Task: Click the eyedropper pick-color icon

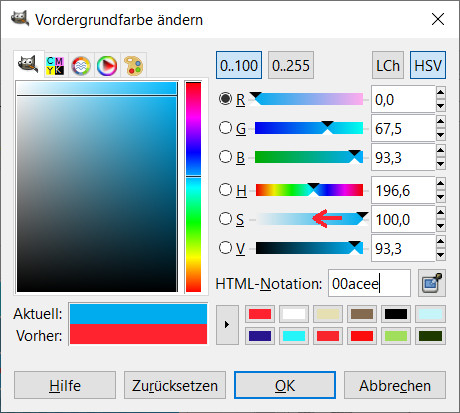Action: 432,283
